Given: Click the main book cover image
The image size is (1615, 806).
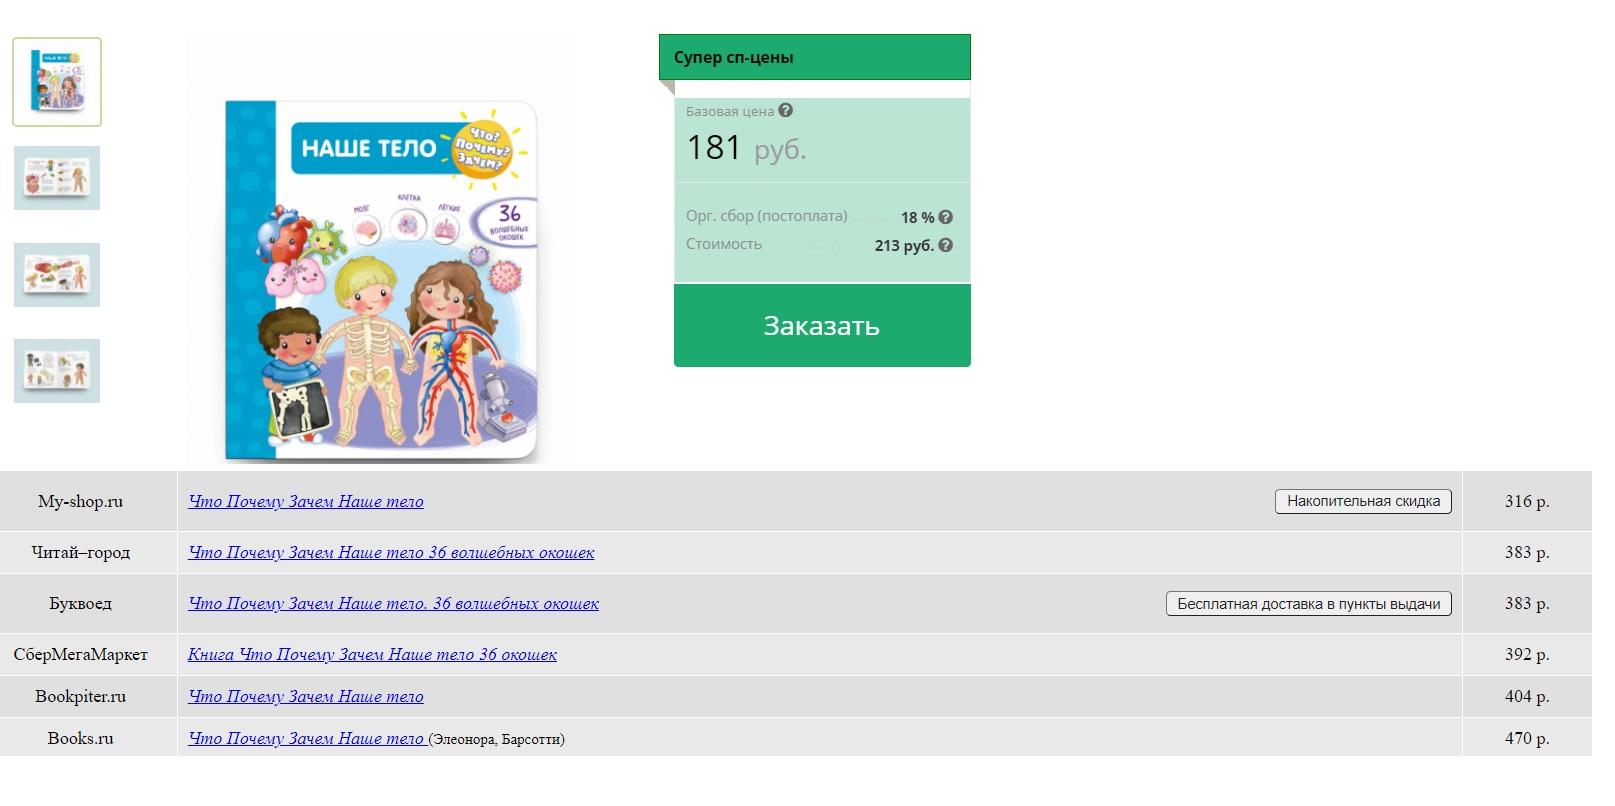Looking at the screenshot, I should click(x=381, y=250).
